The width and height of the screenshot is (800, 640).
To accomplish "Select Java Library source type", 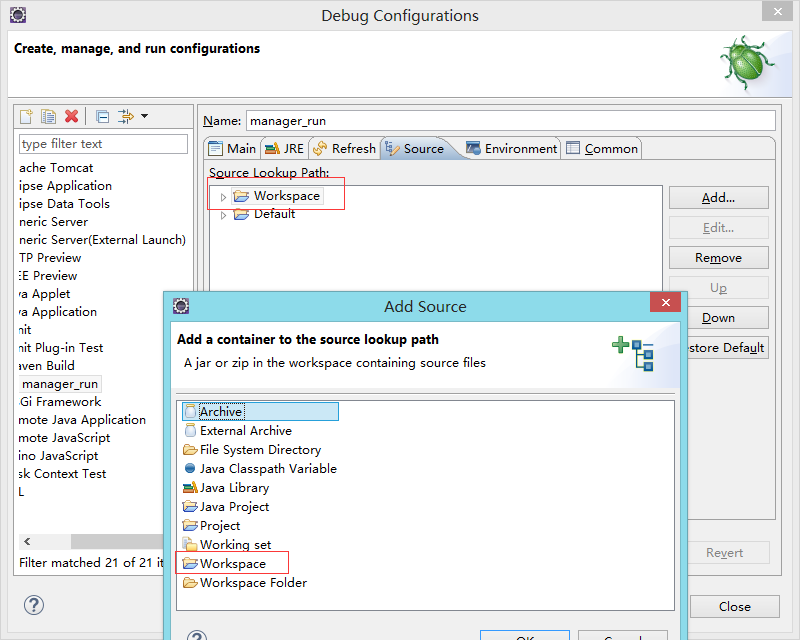I will (227, 487).
